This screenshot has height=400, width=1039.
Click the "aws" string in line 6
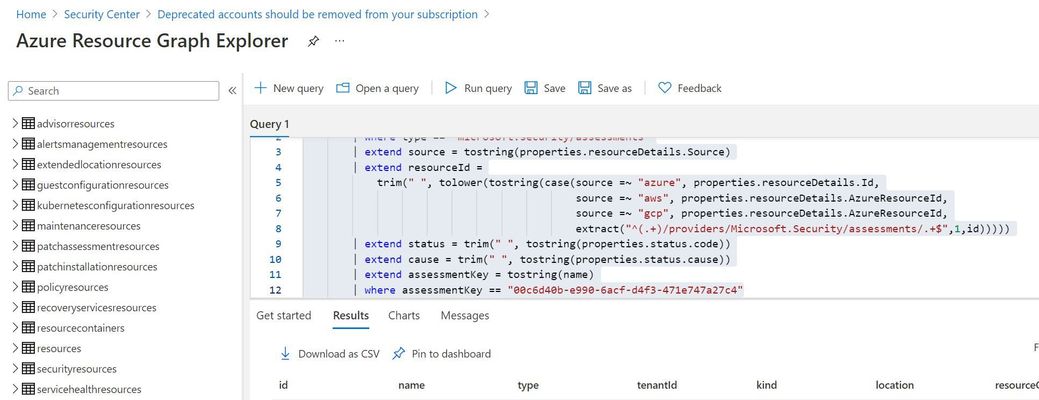pyautogui.click(x=655, y=198)
